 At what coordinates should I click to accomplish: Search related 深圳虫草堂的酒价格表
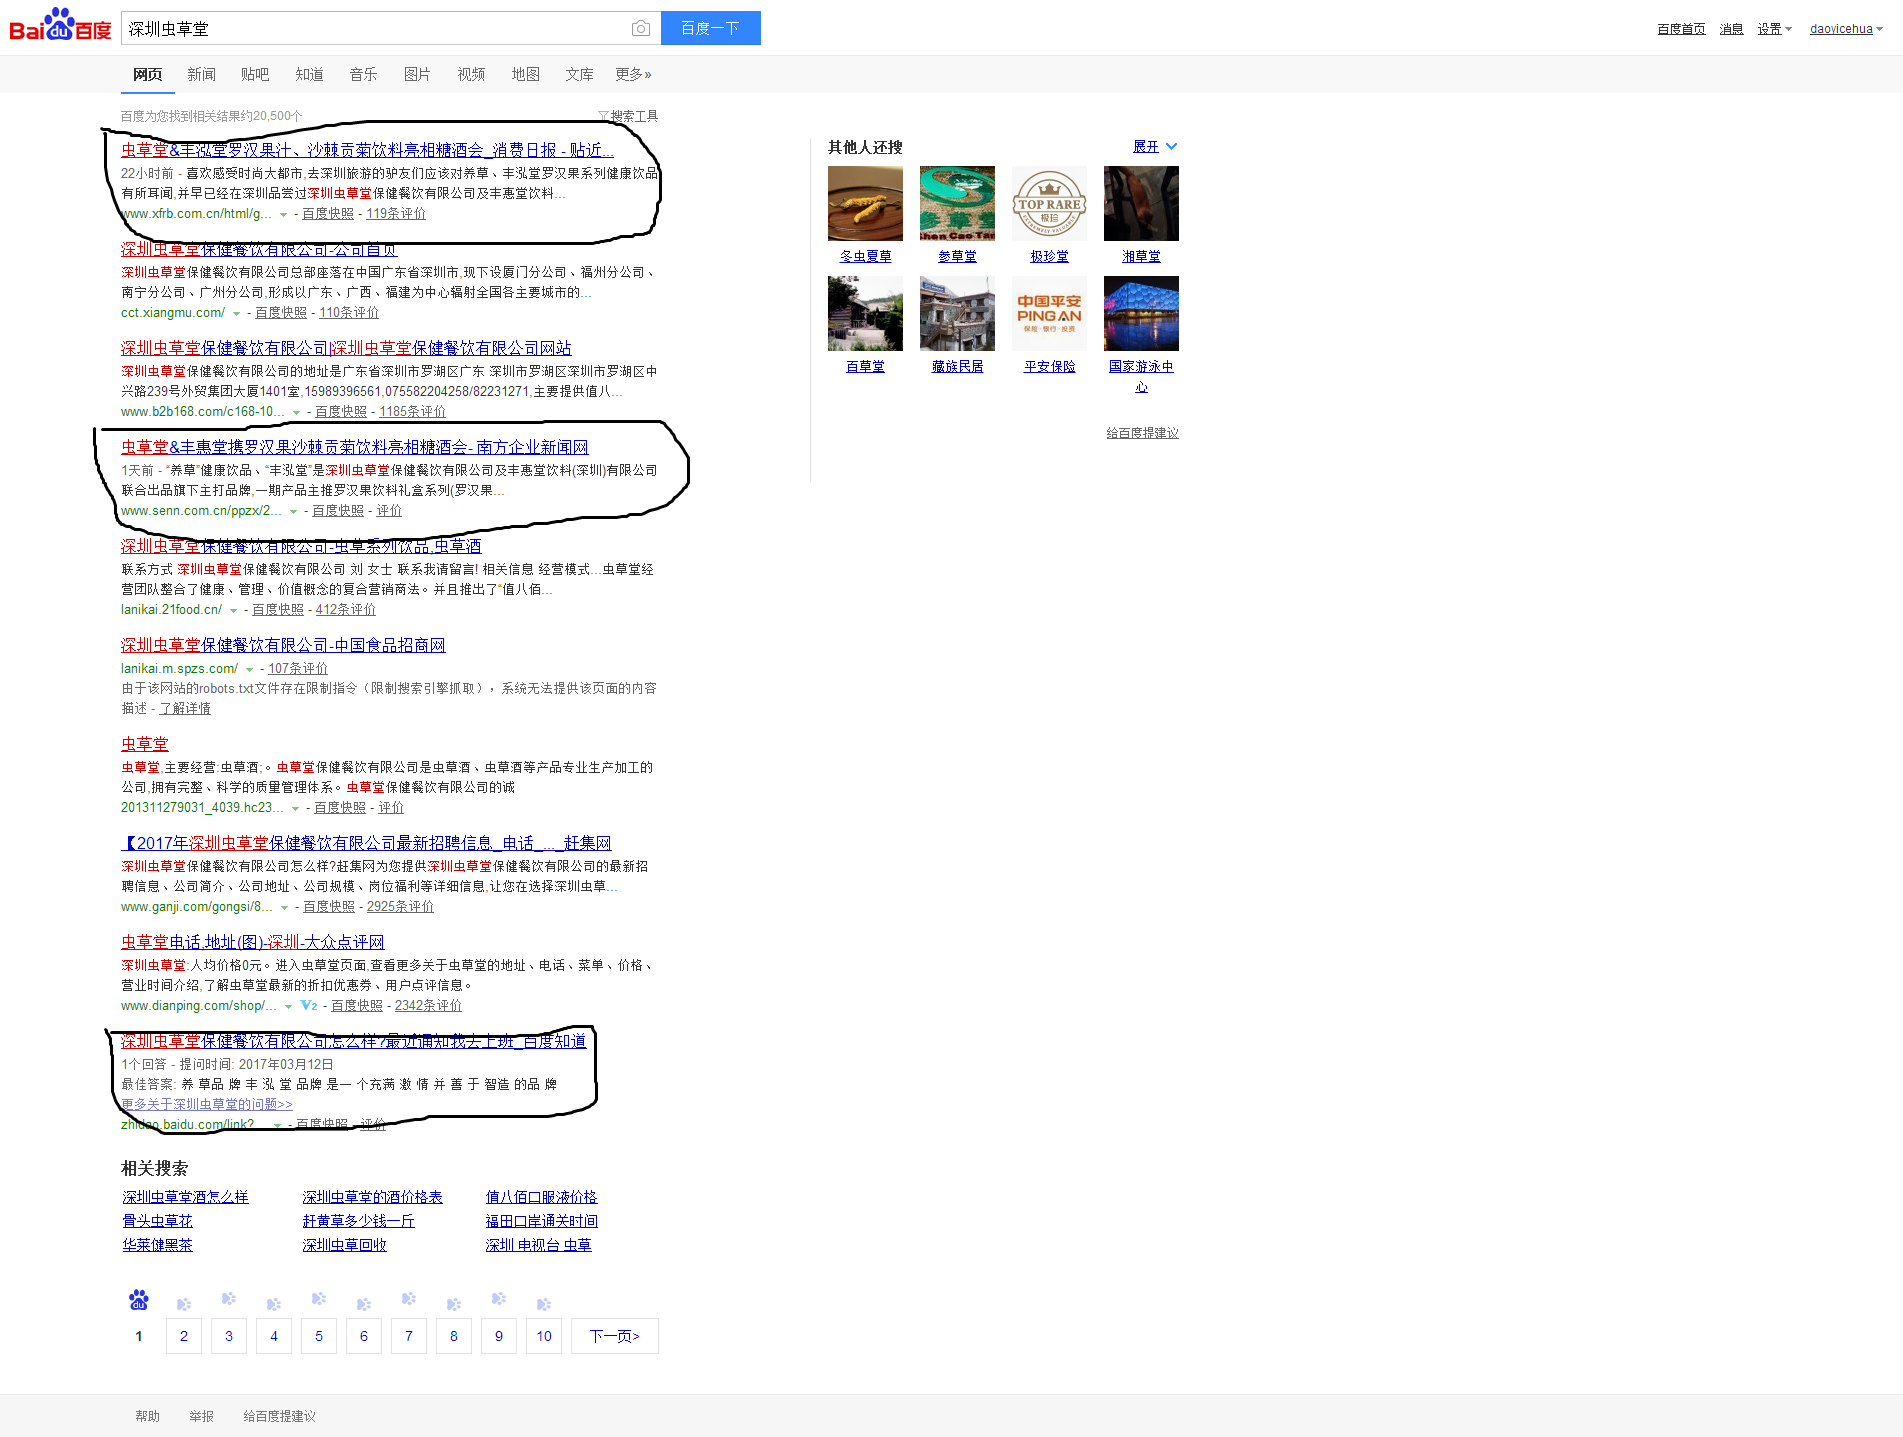click(372, 1197)
